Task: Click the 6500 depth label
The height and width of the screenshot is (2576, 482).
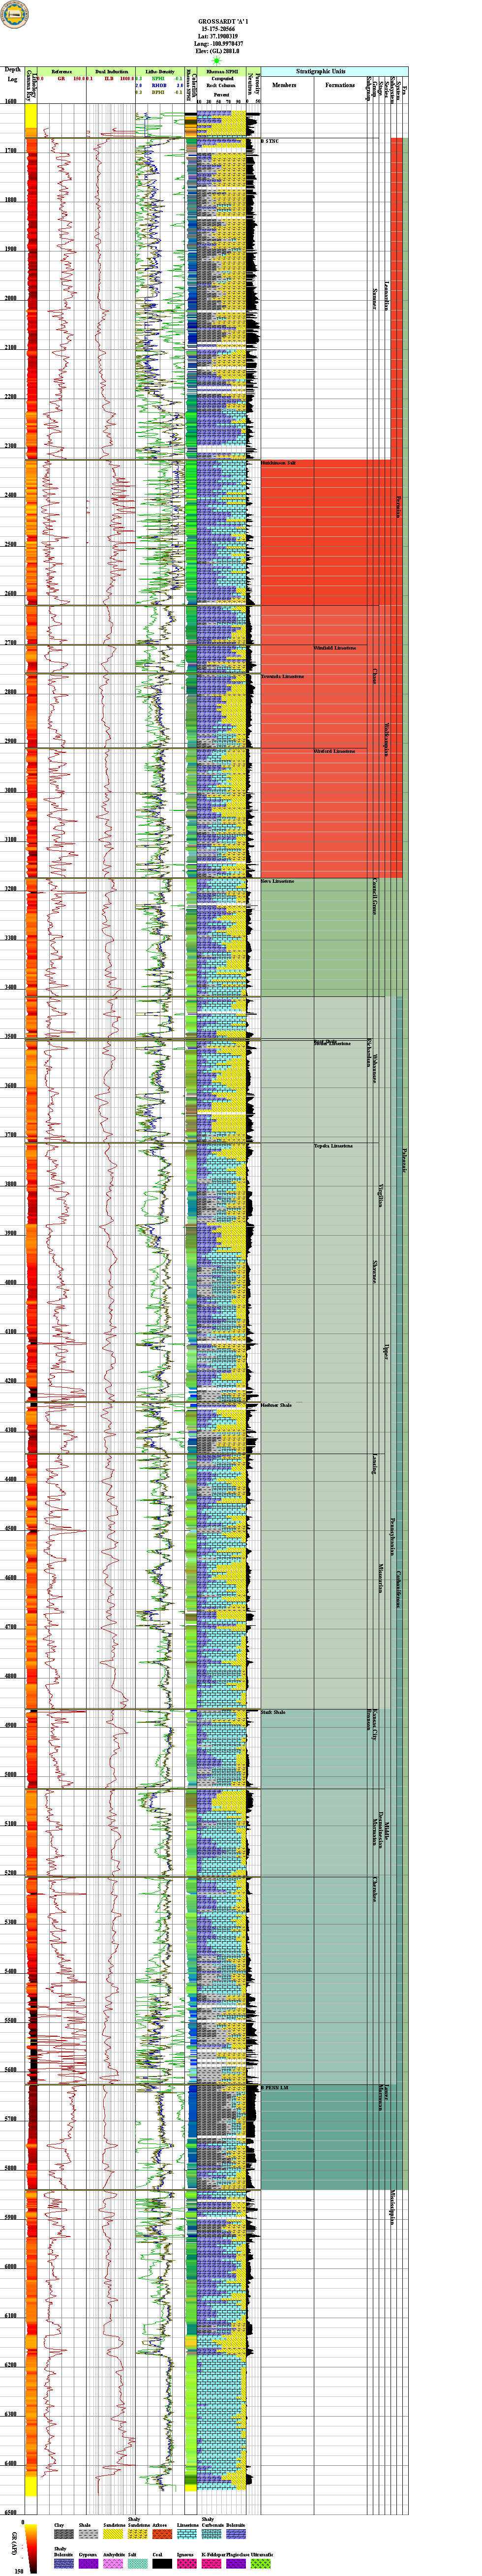Action: tap(11, 2512)
